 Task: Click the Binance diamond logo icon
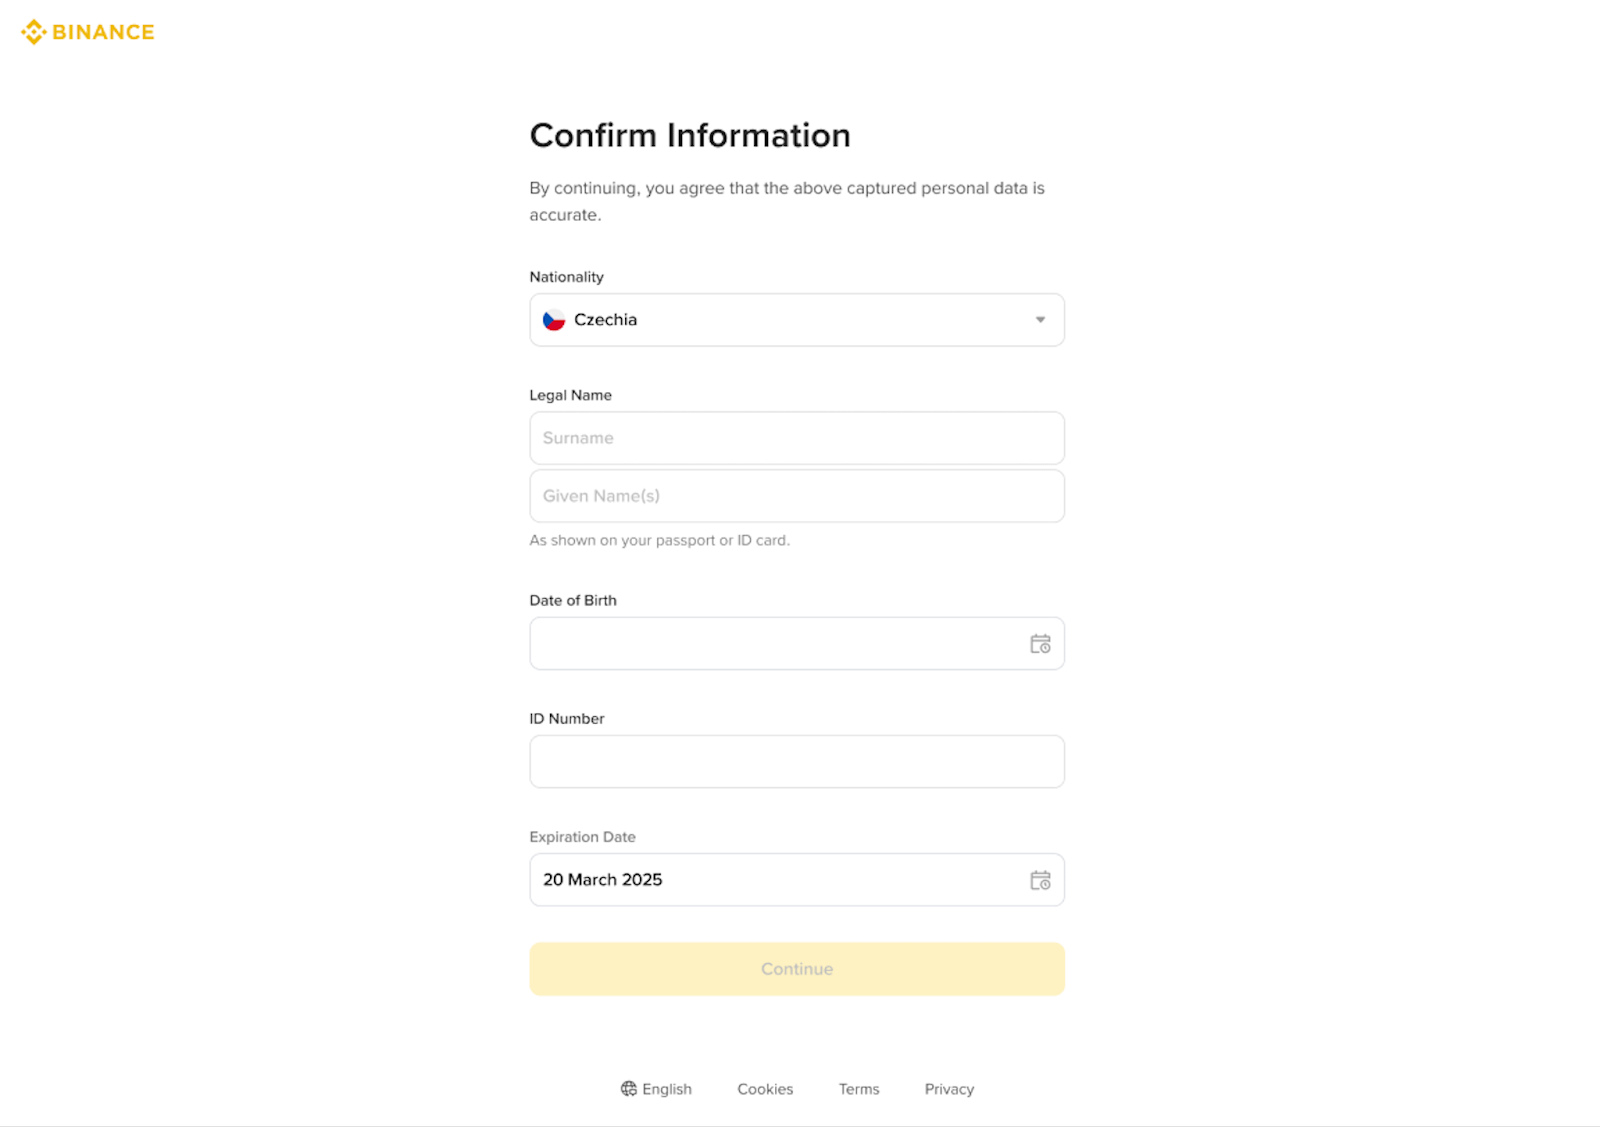click(x=34, y=32)
